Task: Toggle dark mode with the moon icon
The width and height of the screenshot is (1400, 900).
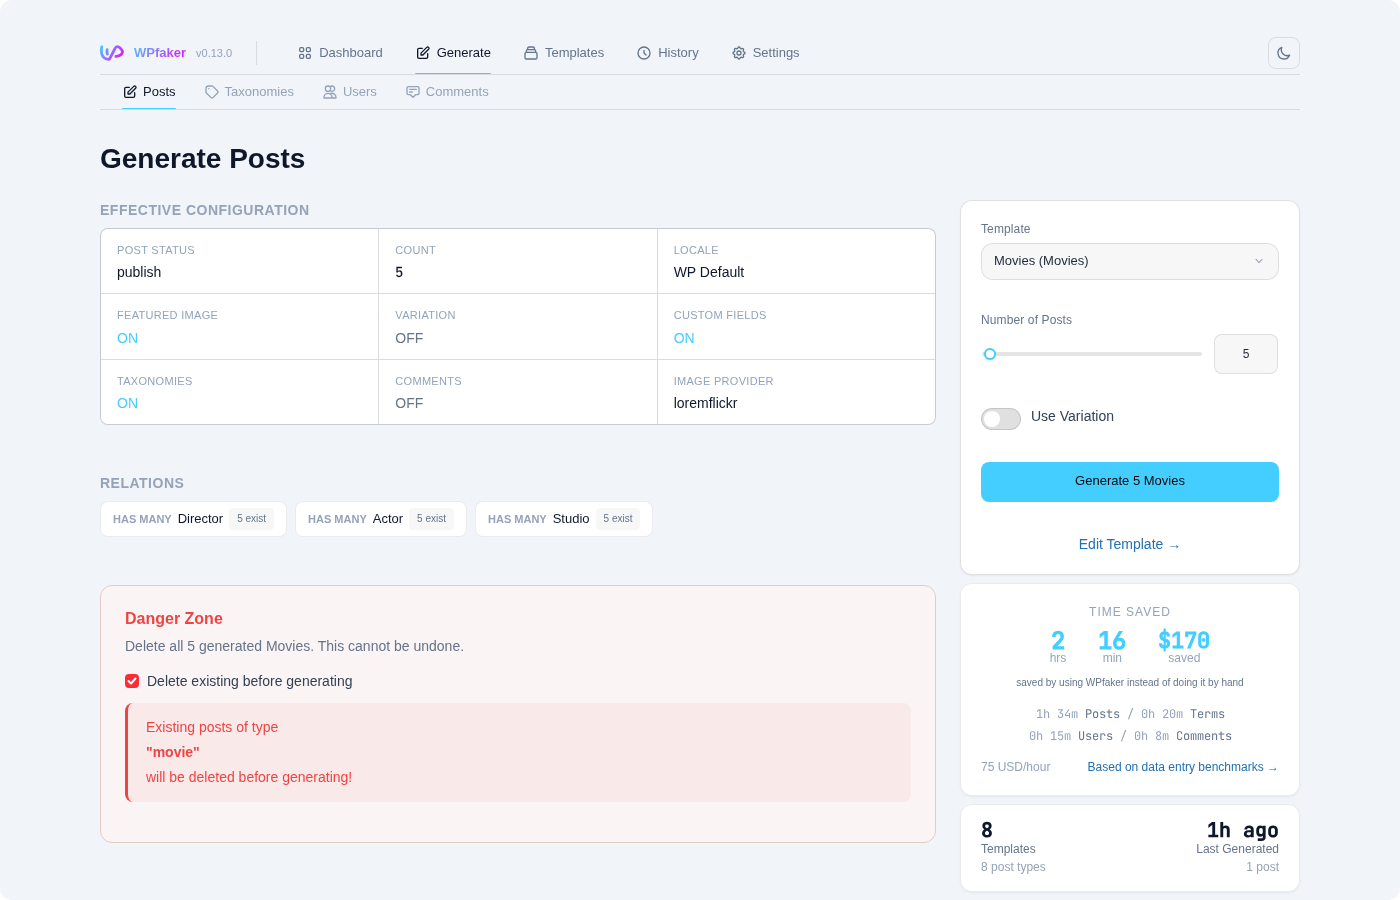Action: pyautogui.click(x=1283, y=52)
